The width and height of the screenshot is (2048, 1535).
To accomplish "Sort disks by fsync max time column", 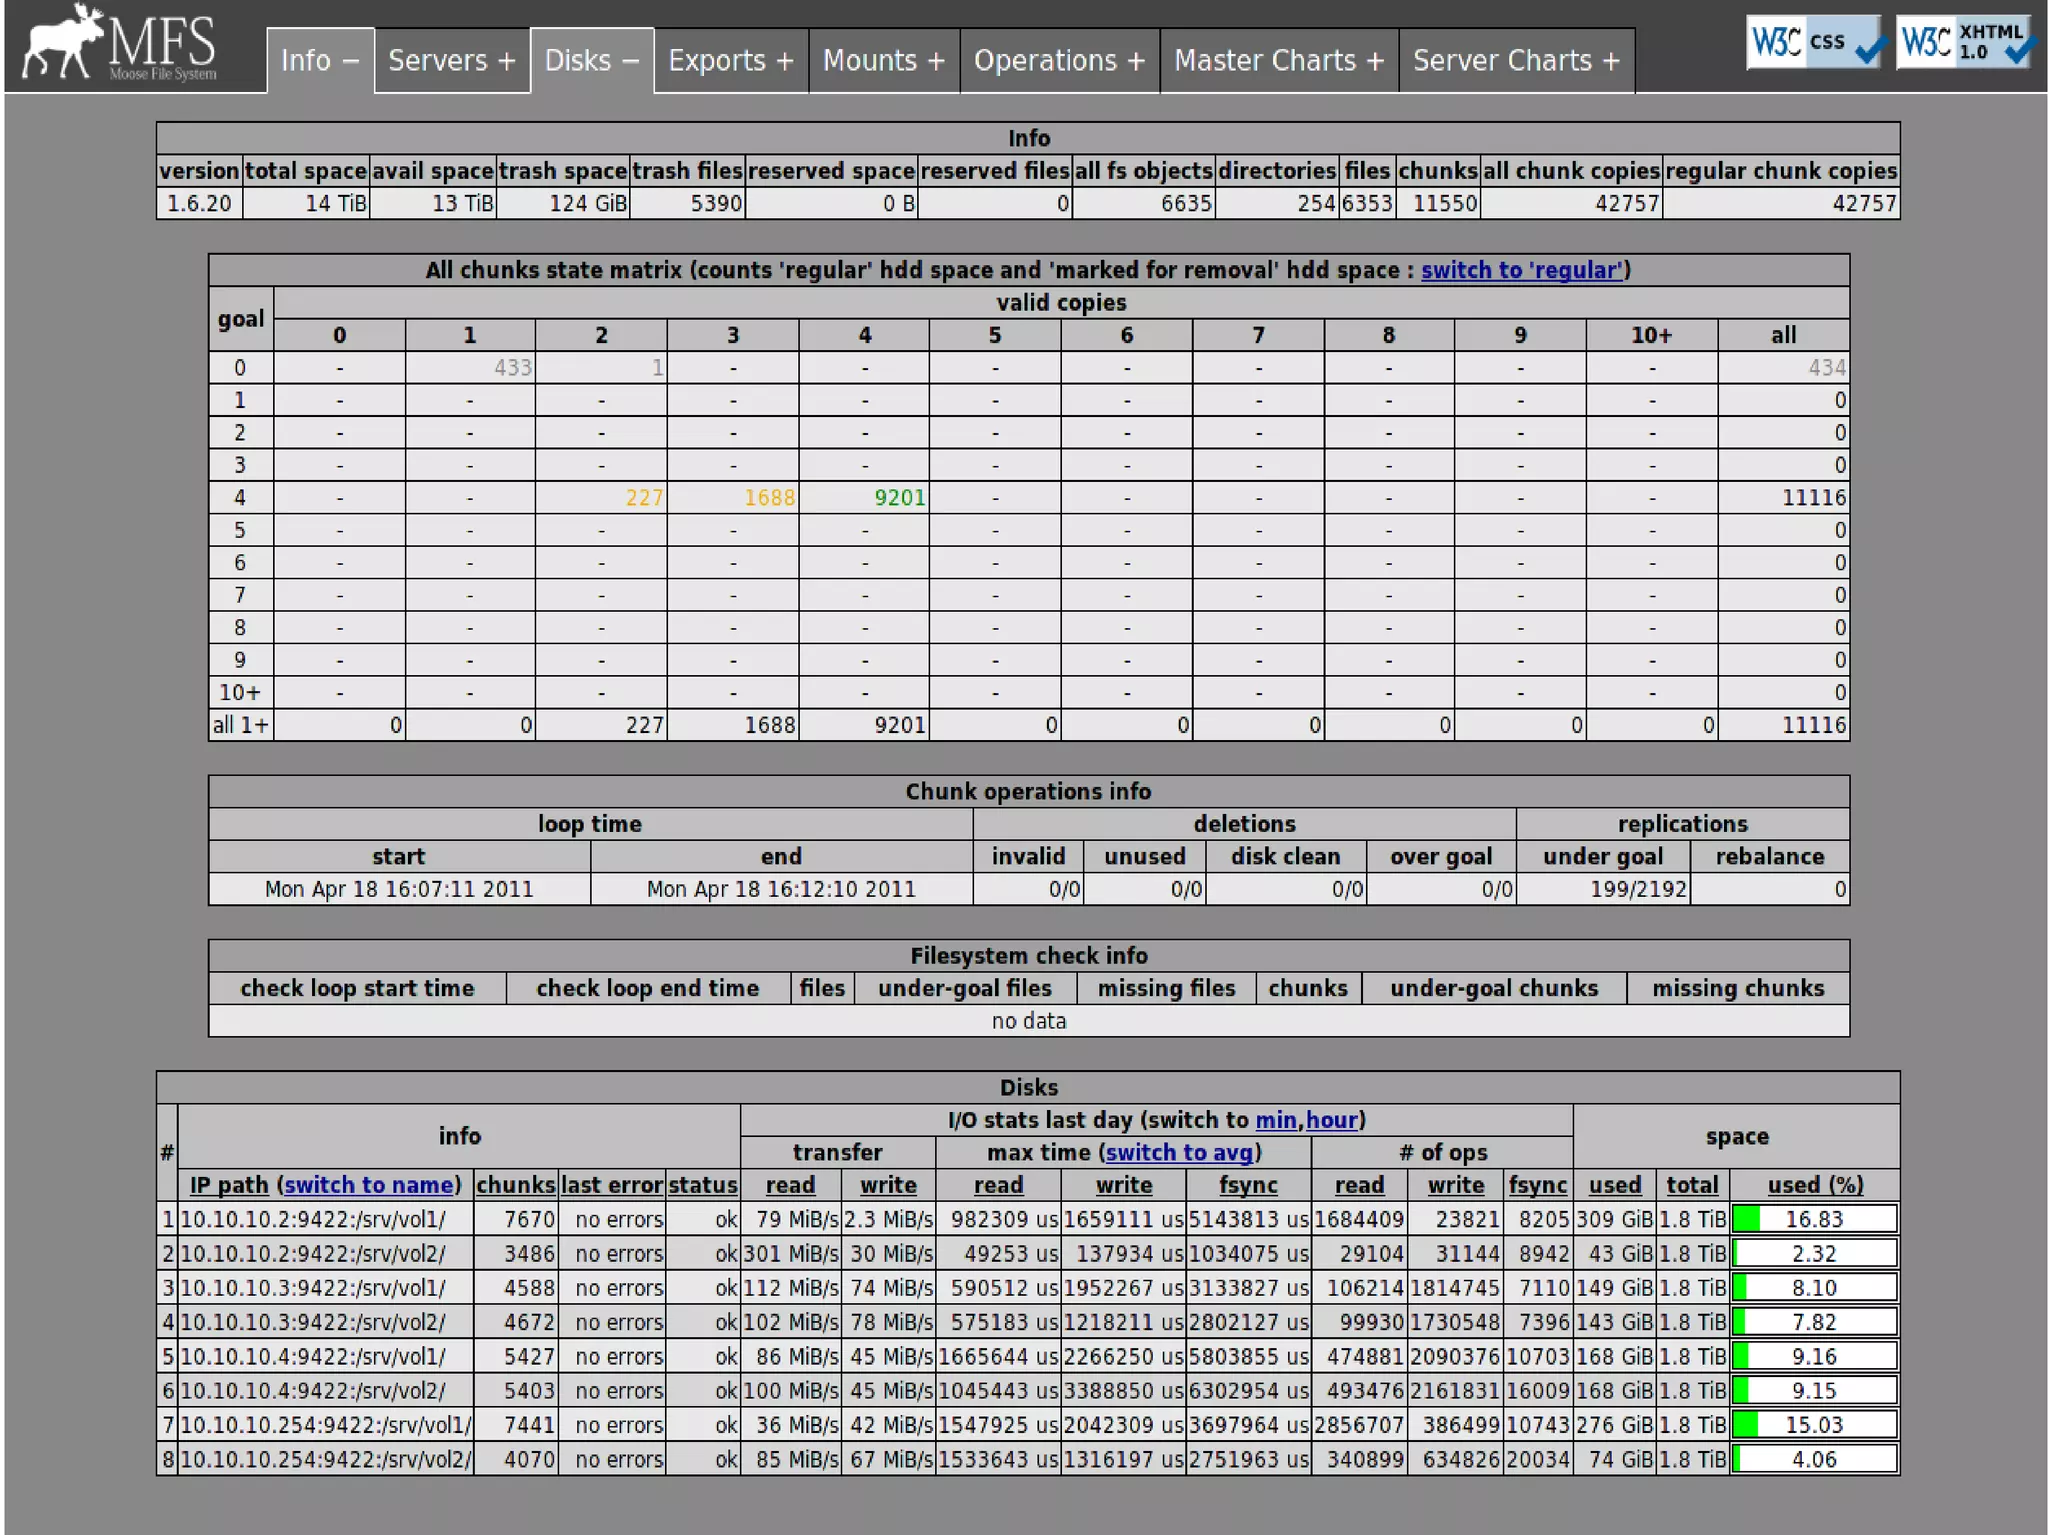I will click(1248, 1185).
